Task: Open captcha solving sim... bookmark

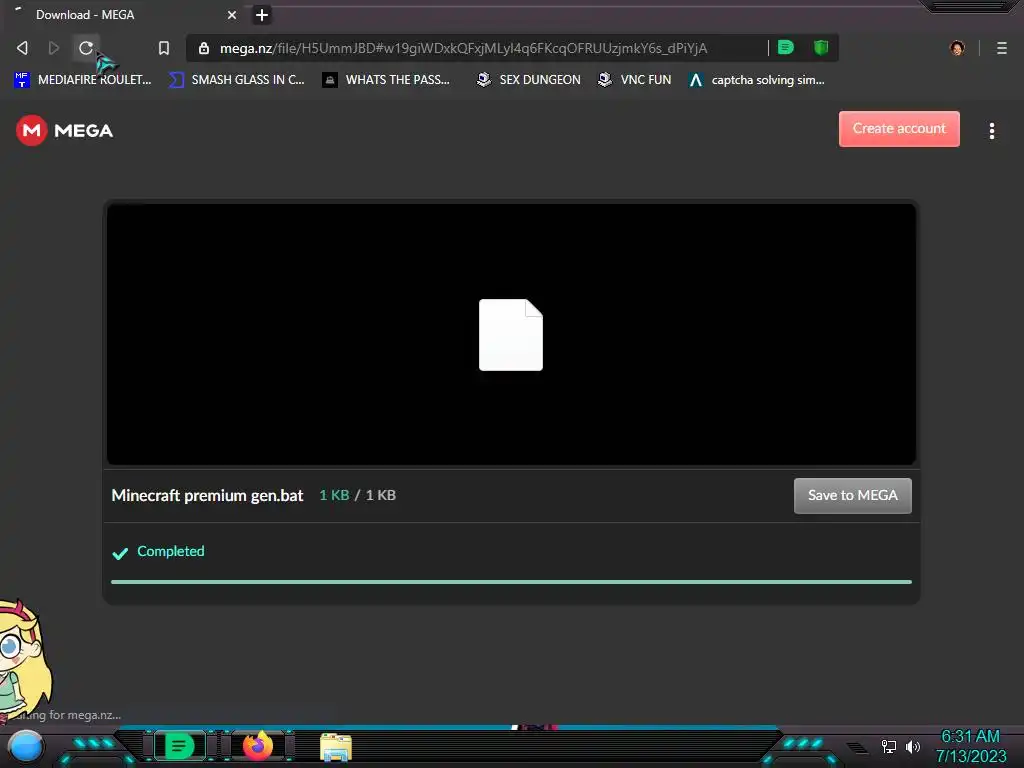Action: pos(756,80)
